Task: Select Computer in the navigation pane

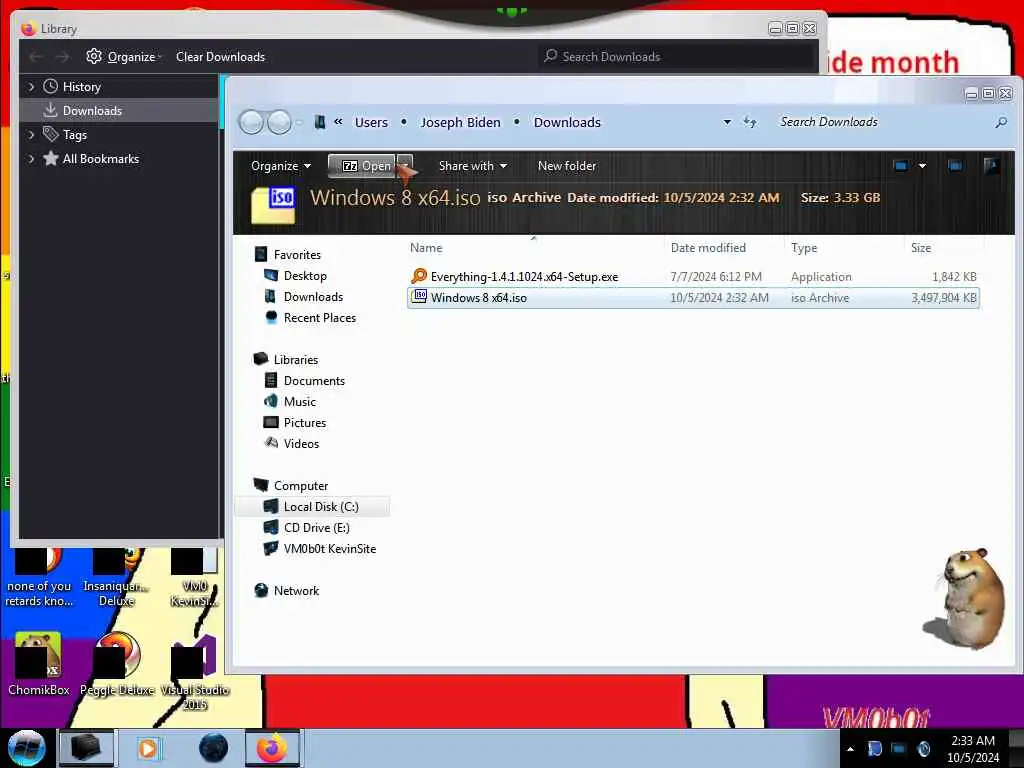Action: point(301,486)
